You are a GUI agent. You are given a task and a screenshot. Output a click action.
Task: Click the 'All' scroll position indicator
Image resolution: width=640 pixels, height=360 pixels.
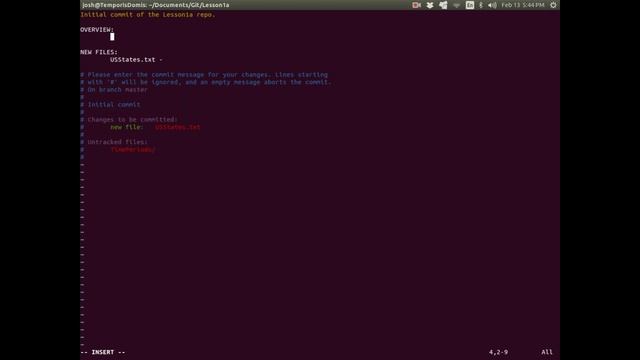pos(547,352)
